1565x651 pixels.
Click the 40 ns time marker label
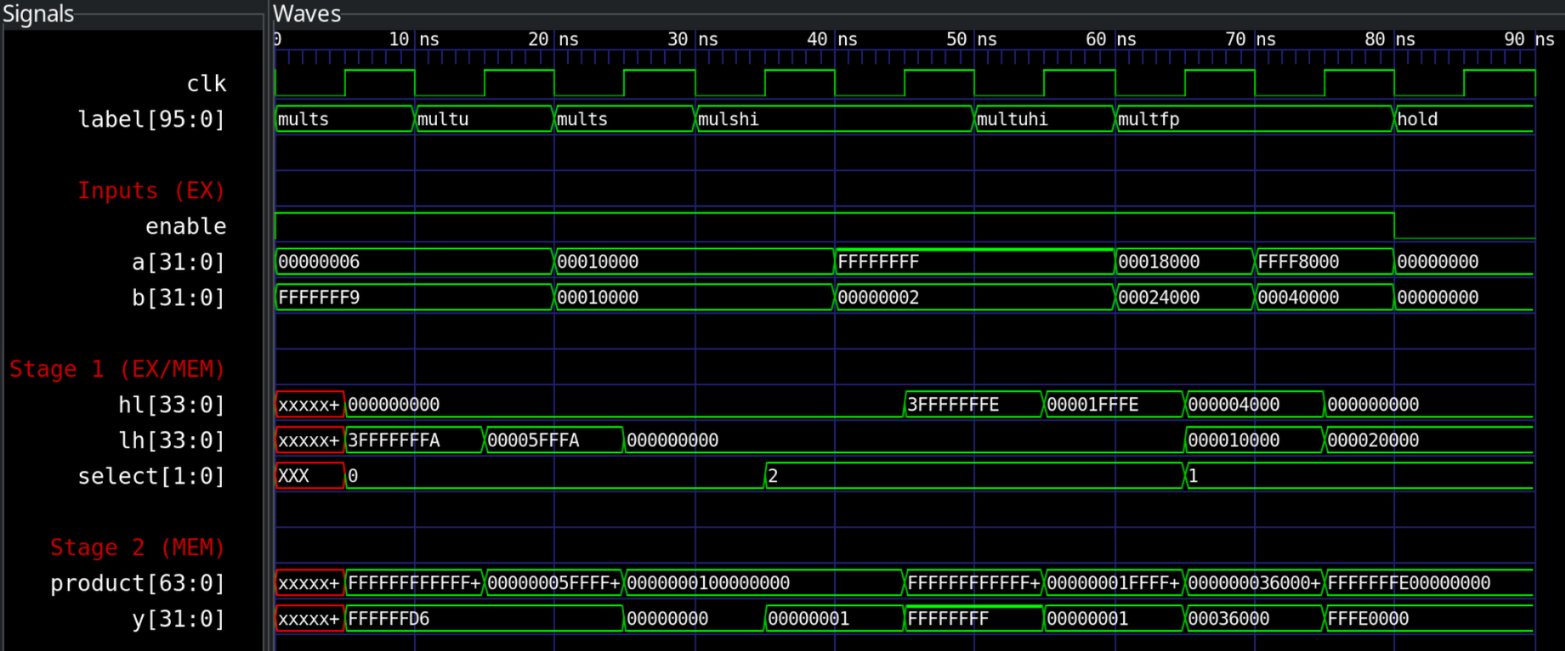tap(834, 39)
